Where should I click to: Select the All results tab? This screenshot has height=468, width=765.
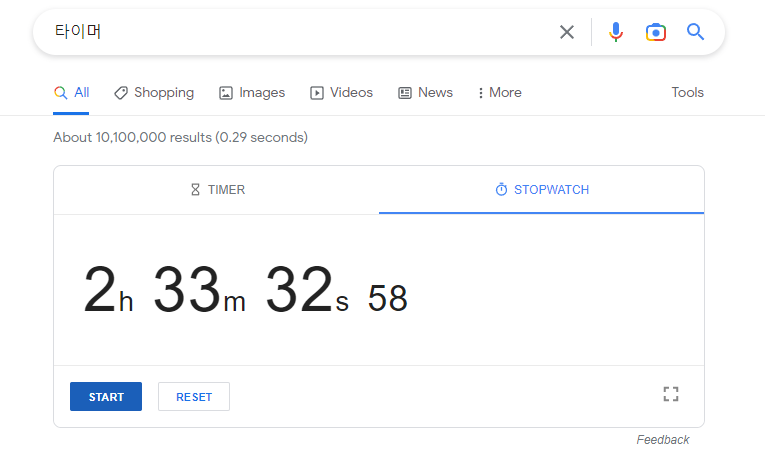(x=71, y=93)
